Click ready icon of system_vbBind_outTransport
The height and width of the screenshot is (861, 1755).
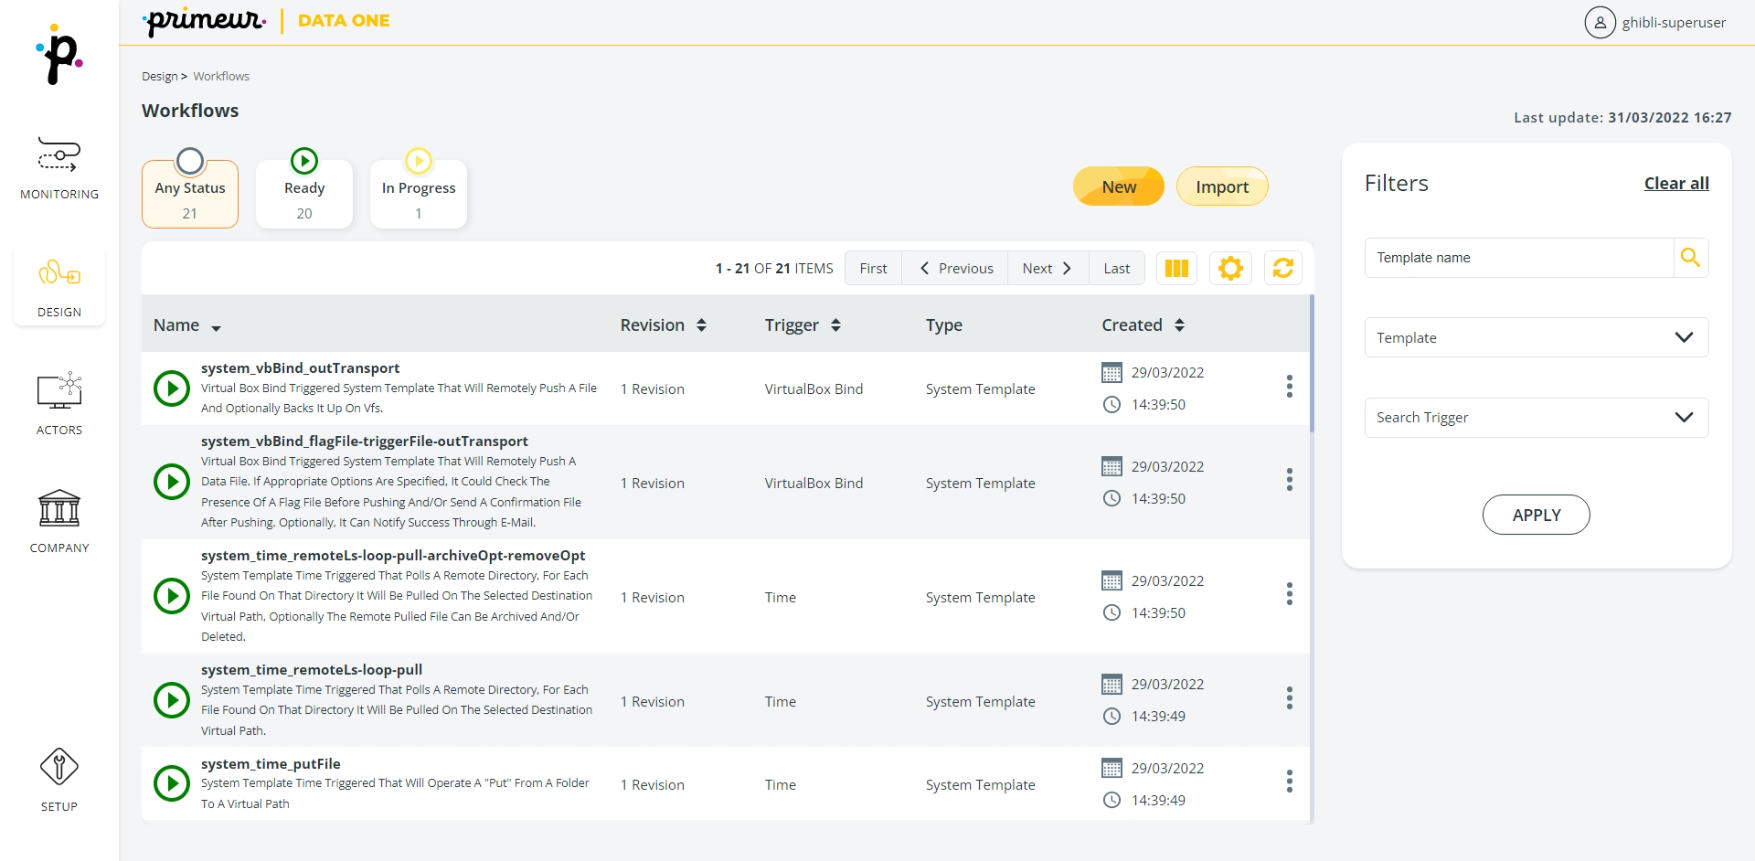click(x=172, y=388)
